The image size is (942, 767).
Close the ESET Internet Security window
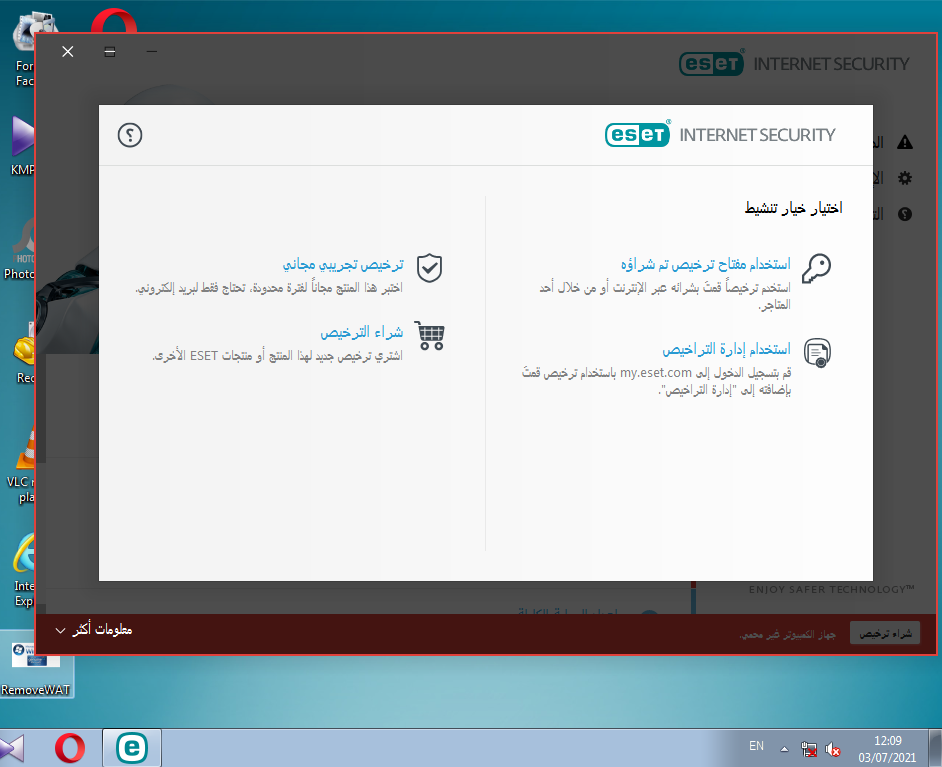pyautogui.click(x=68, y=52)
